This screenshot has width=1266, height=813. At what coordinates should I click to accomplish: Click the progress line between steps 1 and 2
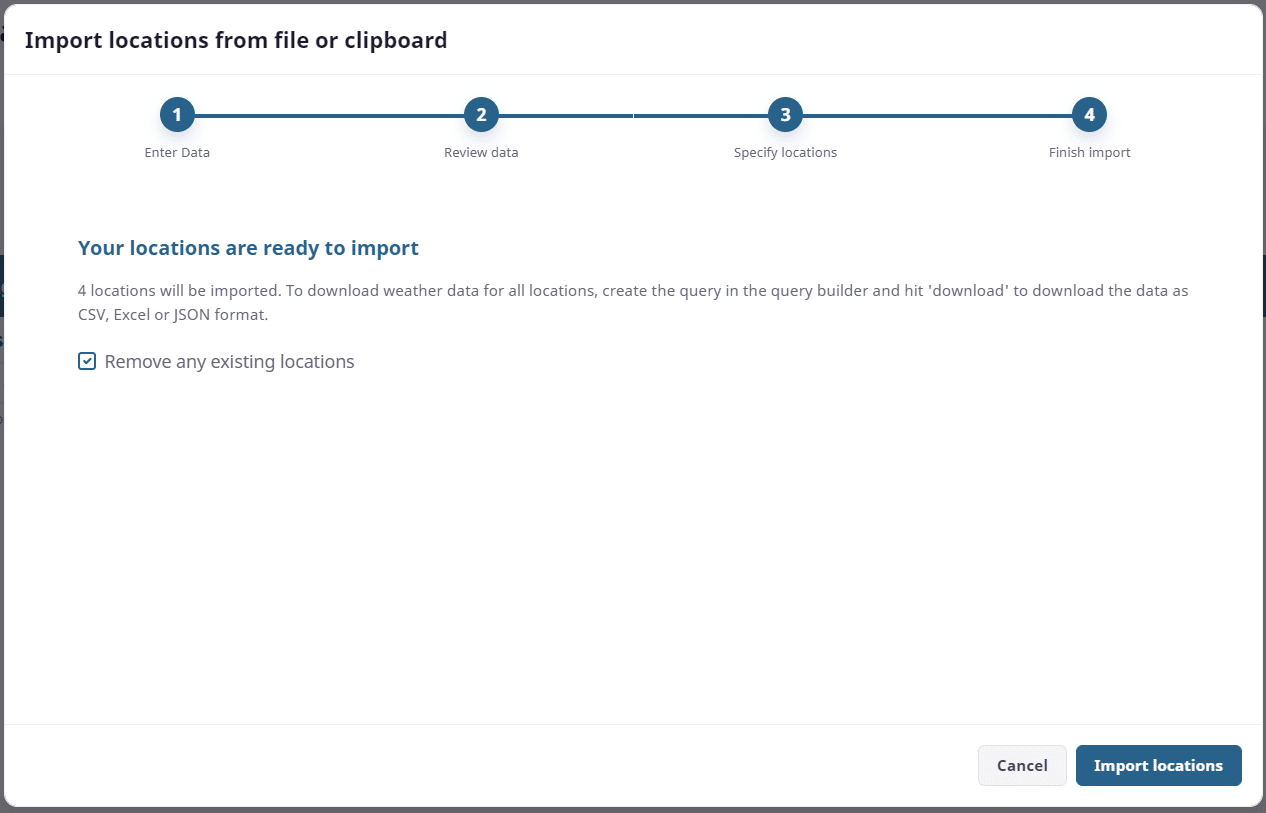pos(329,116)
